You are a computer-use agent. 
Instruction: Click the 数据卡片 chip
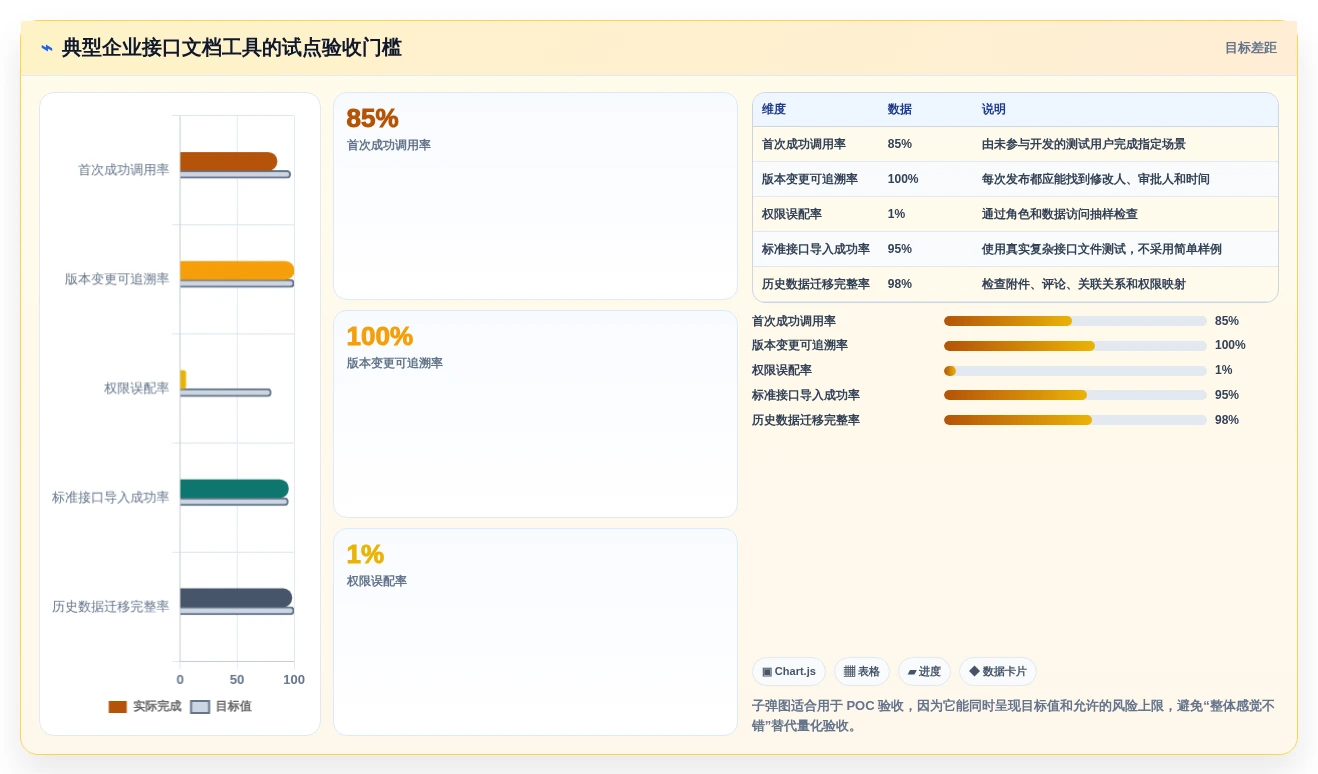[998, 672]
